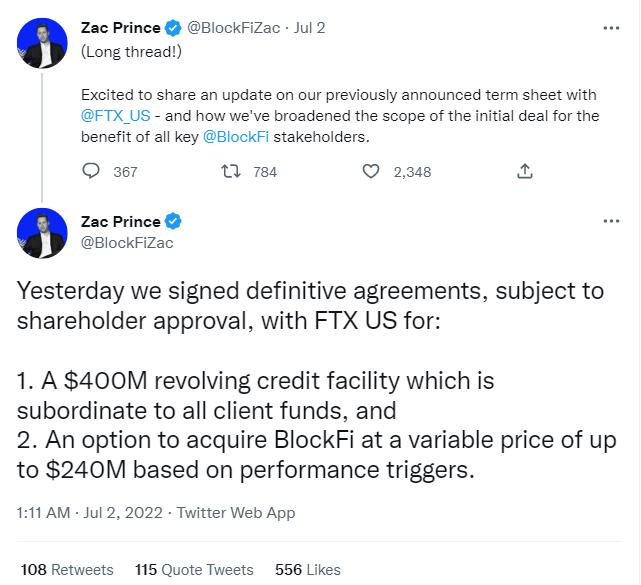Click the reply icon on first tweet

pyautogui.click(x=91, y=172)
